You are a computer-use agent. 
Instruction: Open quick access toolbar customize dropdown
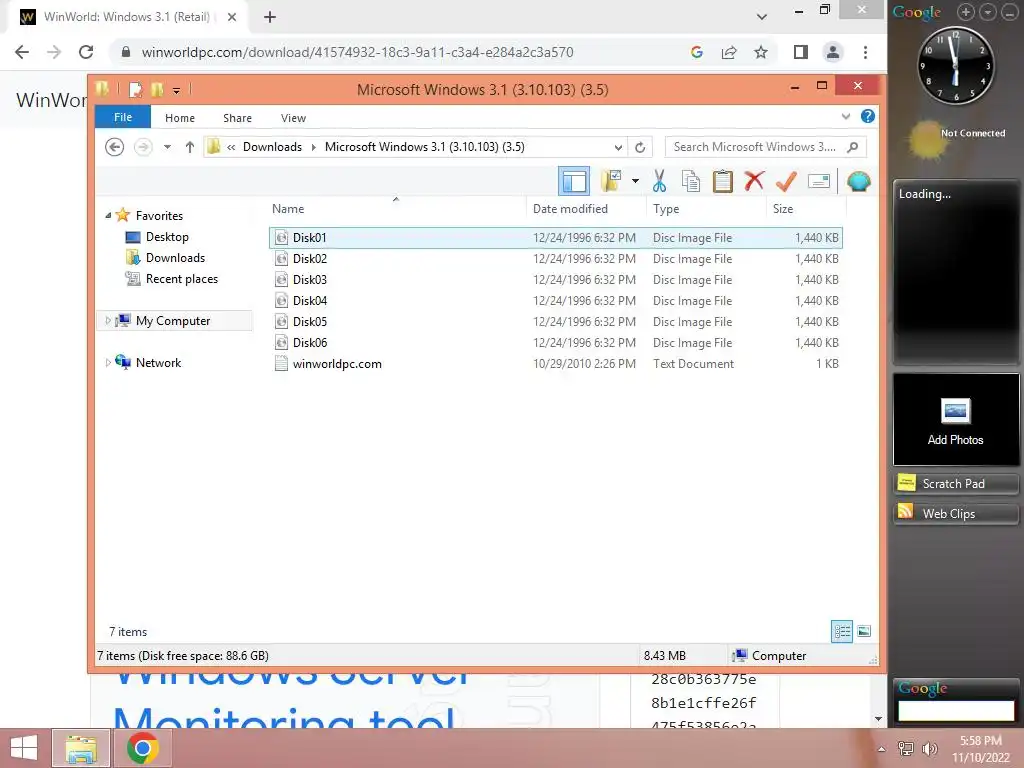pos(176,90)
